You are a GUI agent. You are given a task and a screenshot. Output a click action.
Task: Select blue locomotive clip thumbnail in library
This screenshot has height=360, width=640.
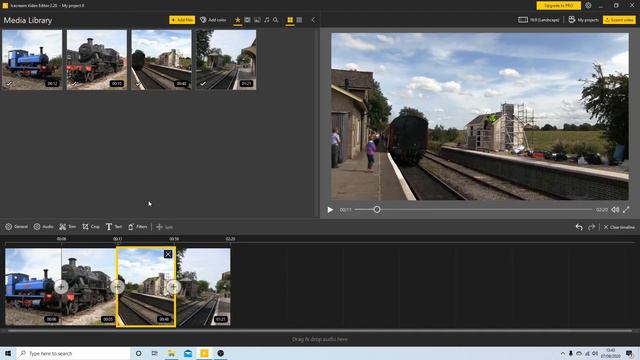tap(32, 60)
